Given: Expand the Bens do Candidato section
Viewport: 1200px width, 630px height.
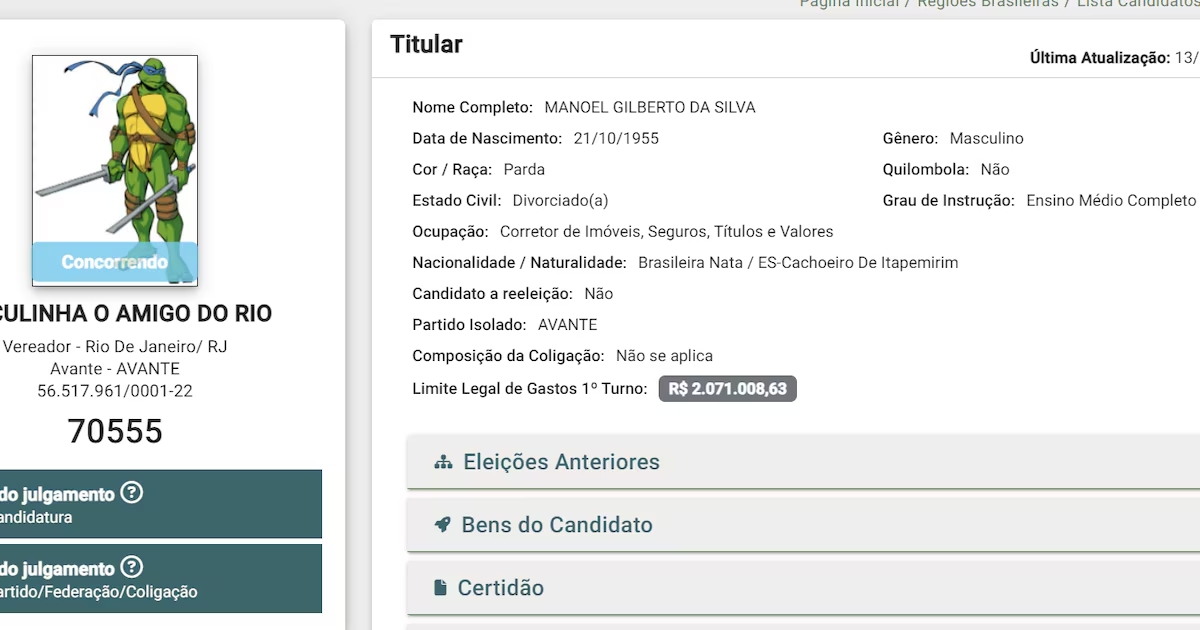Looking at the screenshot, I should coord(803,525).
